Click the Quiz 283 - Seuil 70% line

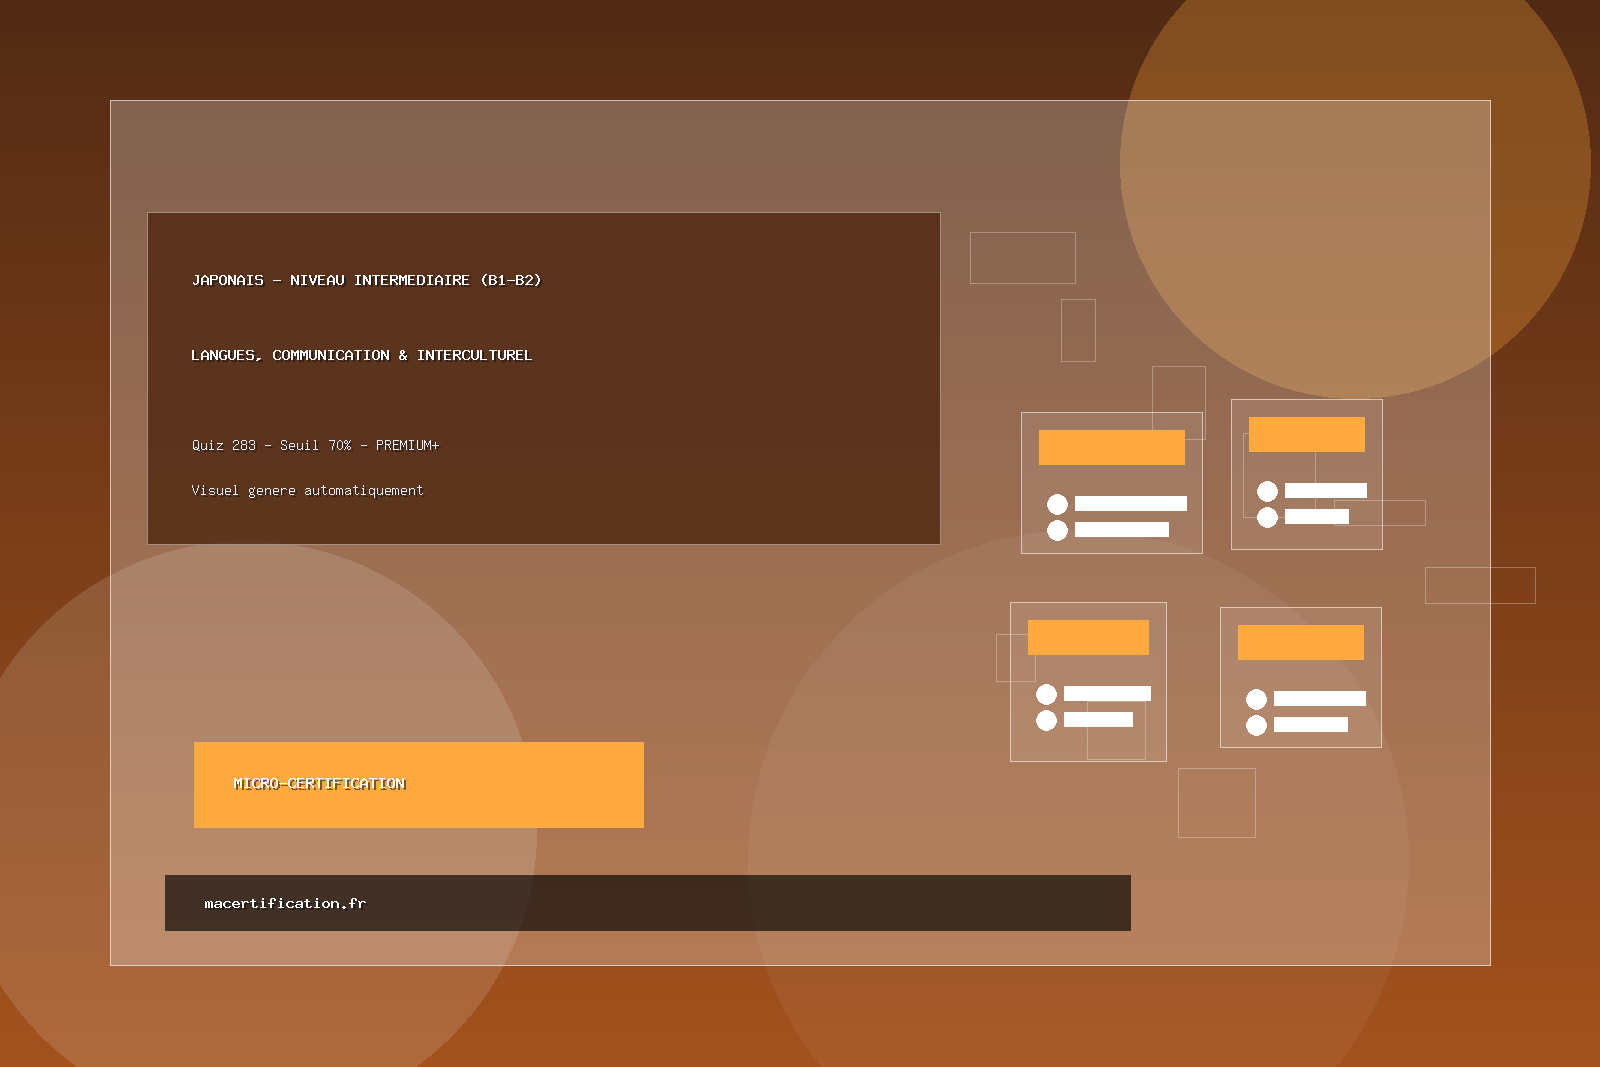(315, 445)
